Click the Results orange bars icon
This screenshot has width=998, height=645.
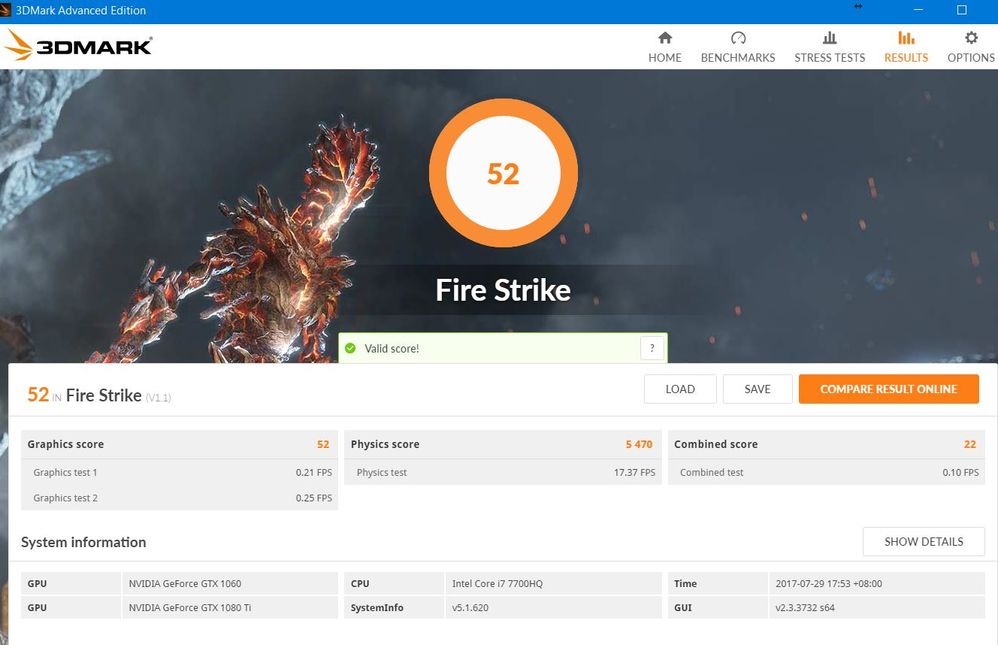tap(906, 38)
